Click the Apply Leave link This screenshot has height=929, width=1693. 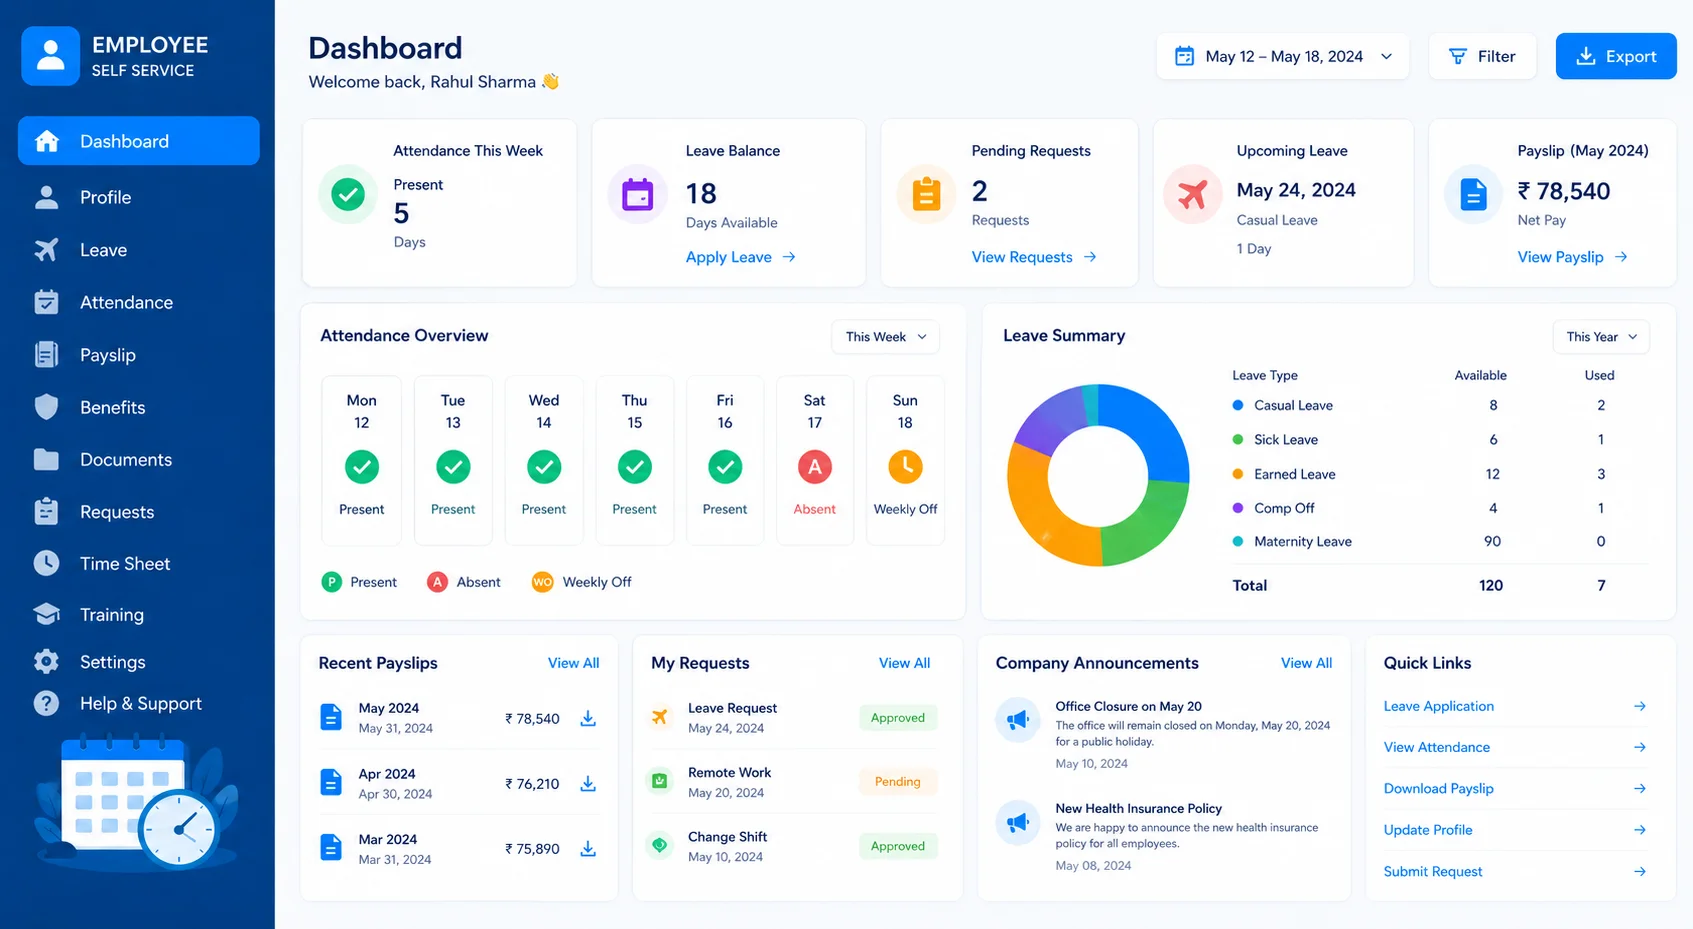point(741,257)
